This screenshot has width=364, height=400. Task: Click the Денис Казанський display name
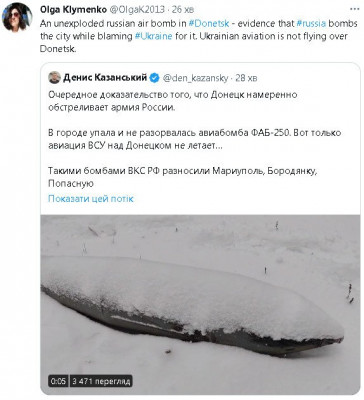pos(105,78)
